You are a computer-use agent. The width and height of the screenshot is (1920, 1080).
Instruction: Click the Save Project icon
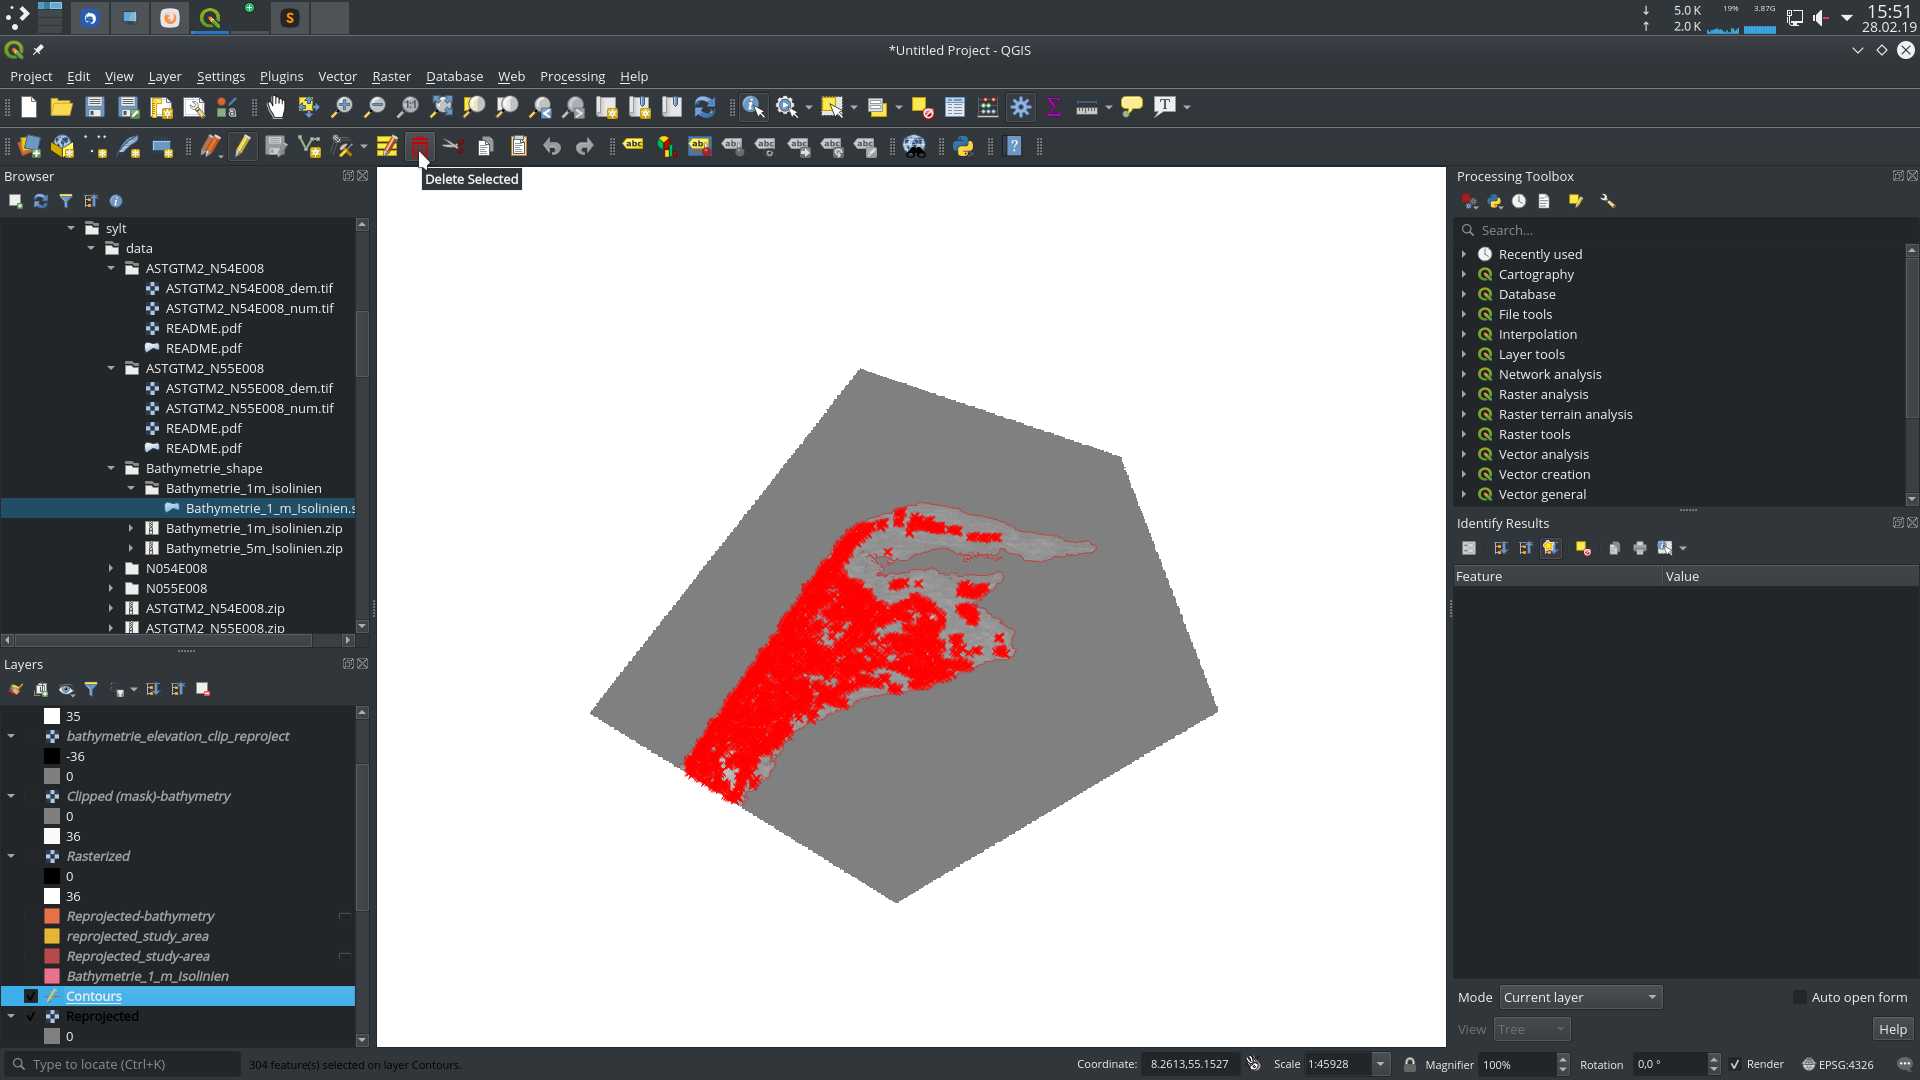(x=95, y=107)
